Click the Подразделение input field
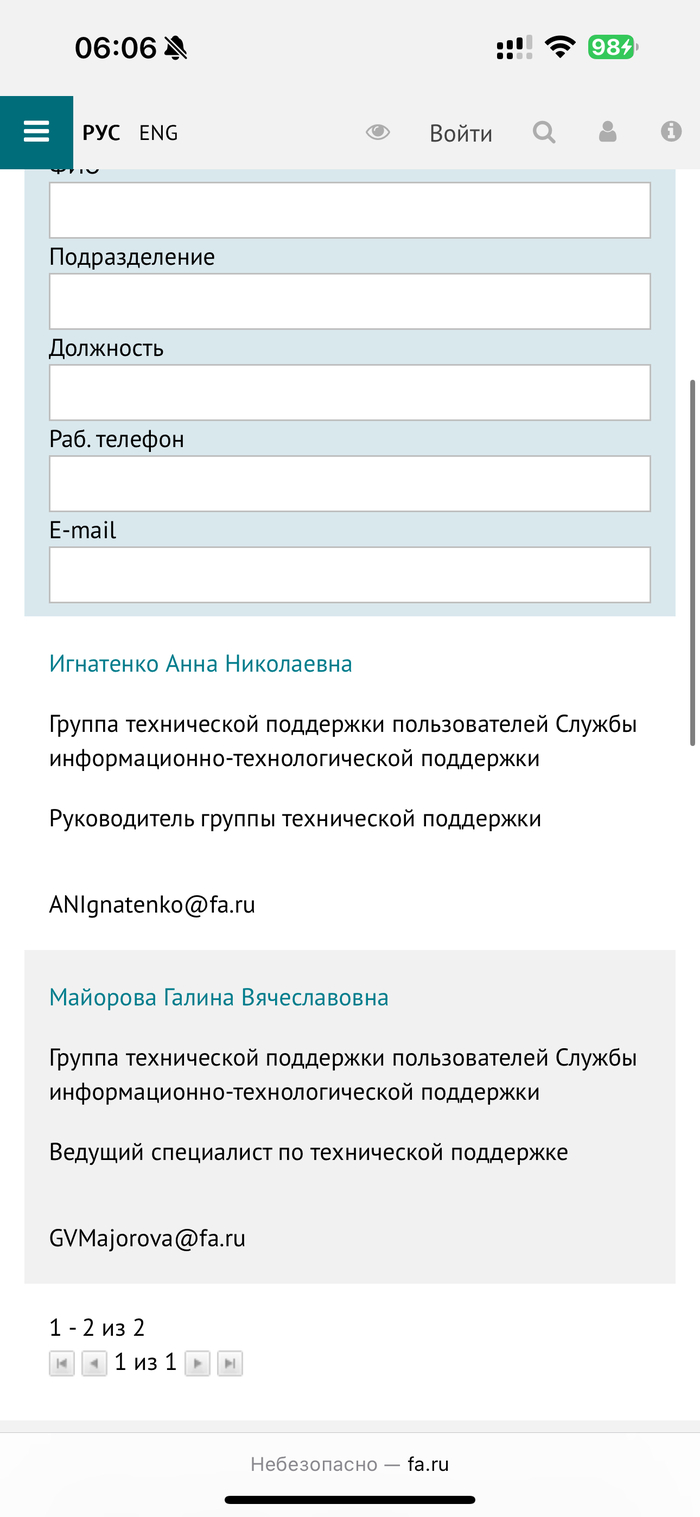Image resolution: width=700 pixels, height=1517 pixels. click(350, 301)
